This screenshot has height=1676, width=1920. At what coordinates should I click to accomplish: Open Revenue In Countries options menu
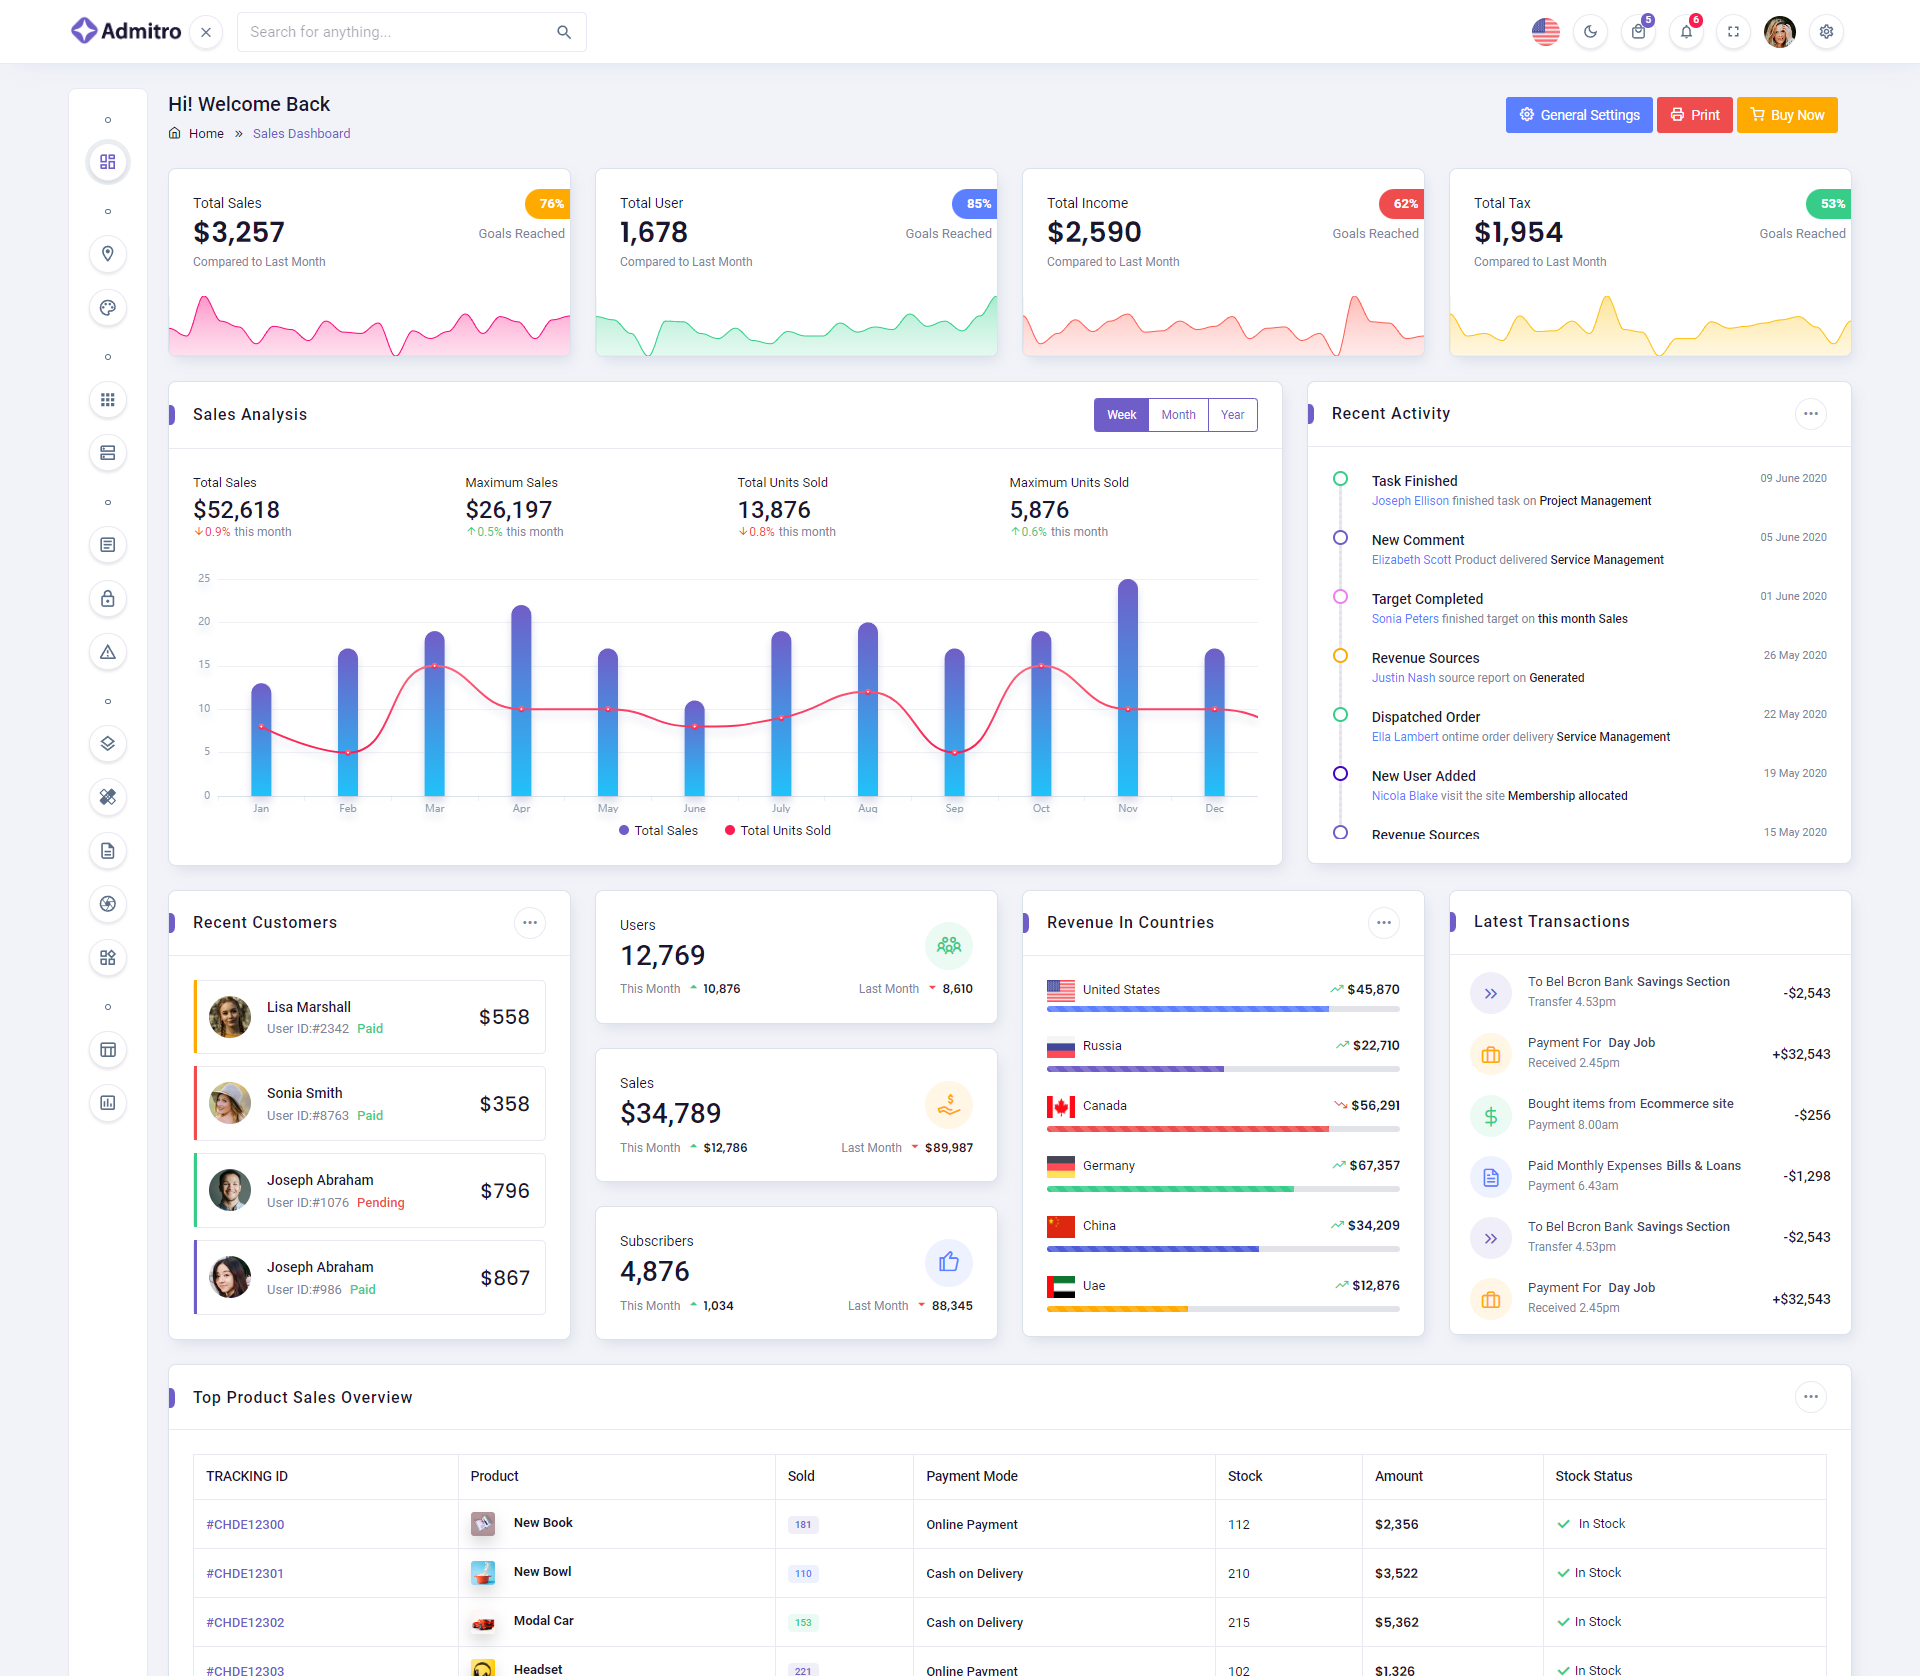coord(1384,923)
